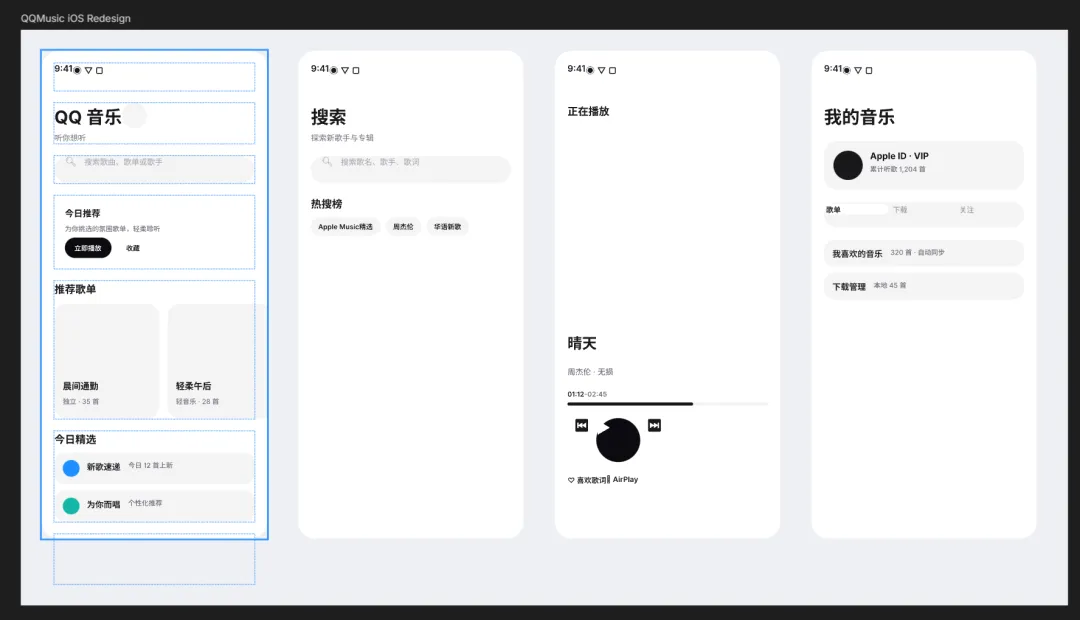Screen dimensions: 1080x620
Task: Tap the AirPlay control
Action: (x=625, y=479)
